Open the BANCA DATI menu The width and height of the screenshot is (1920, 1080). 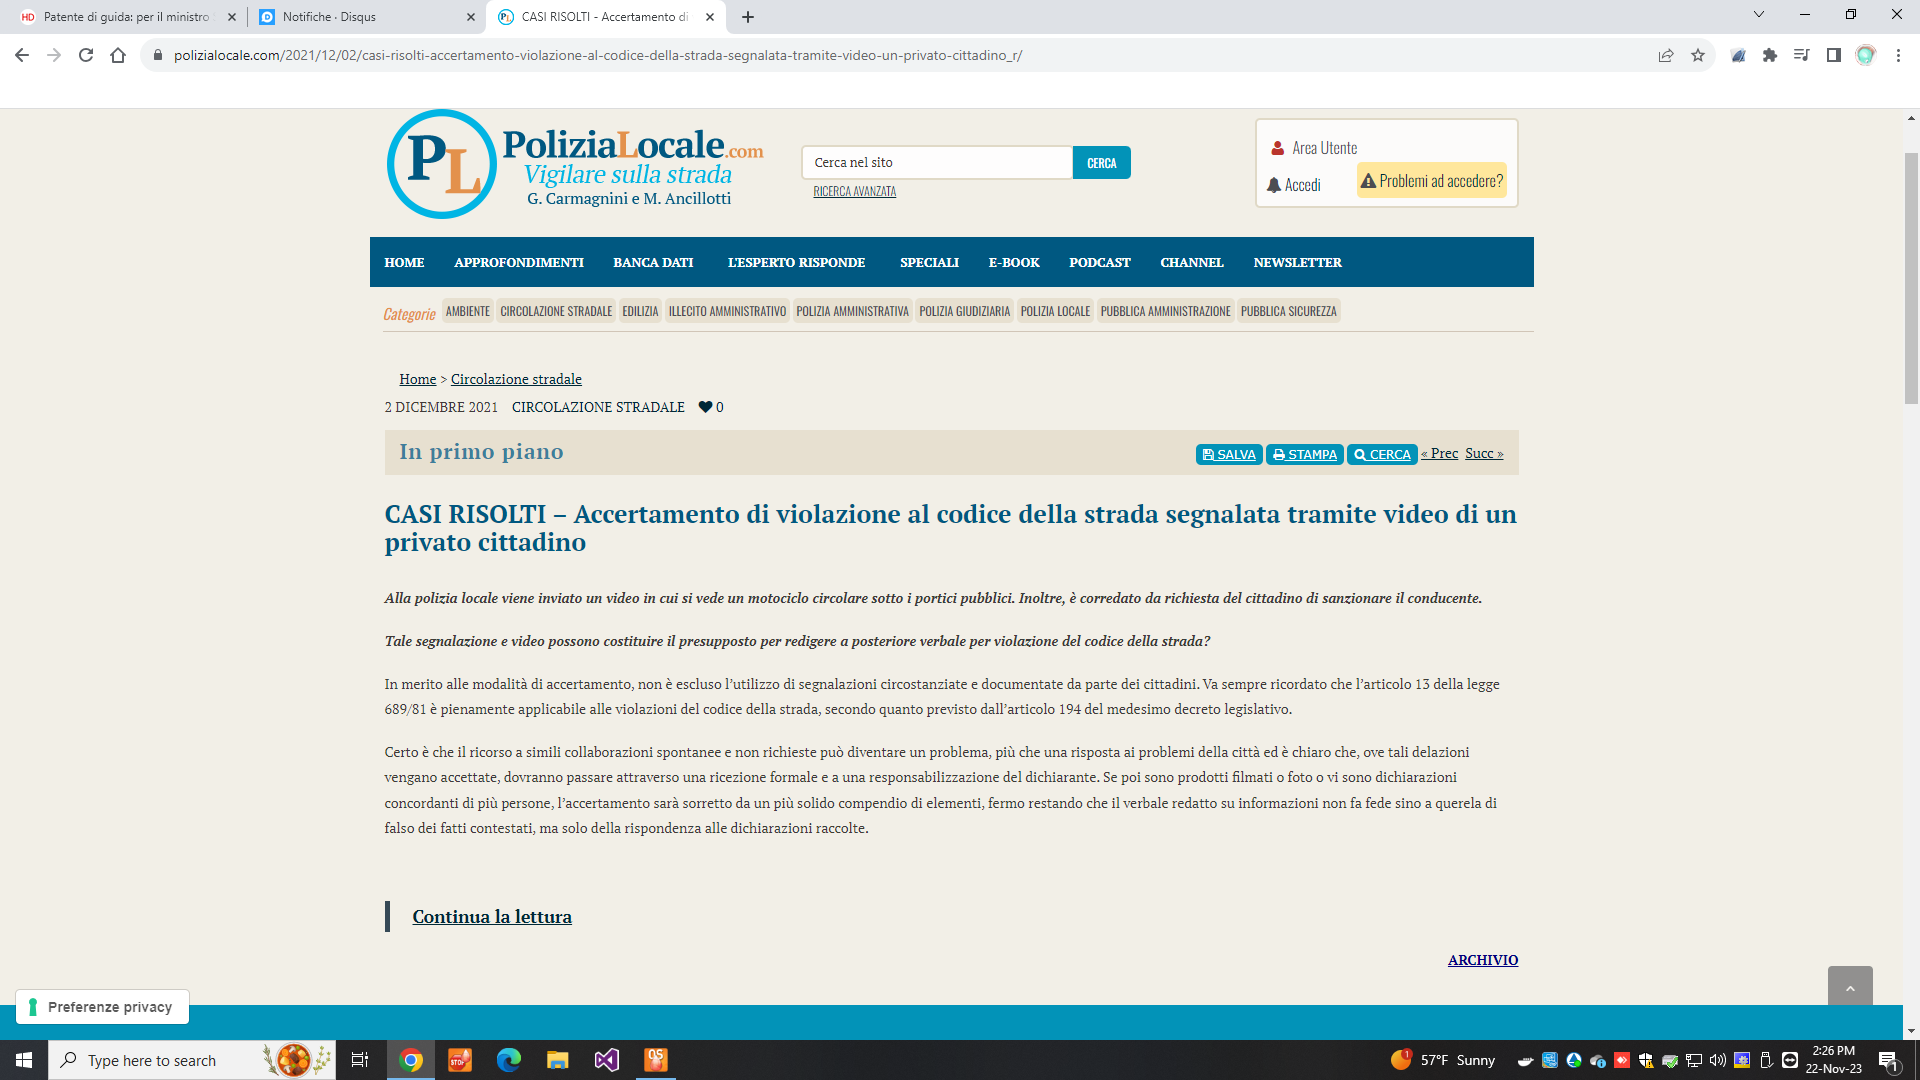point(653,262)
